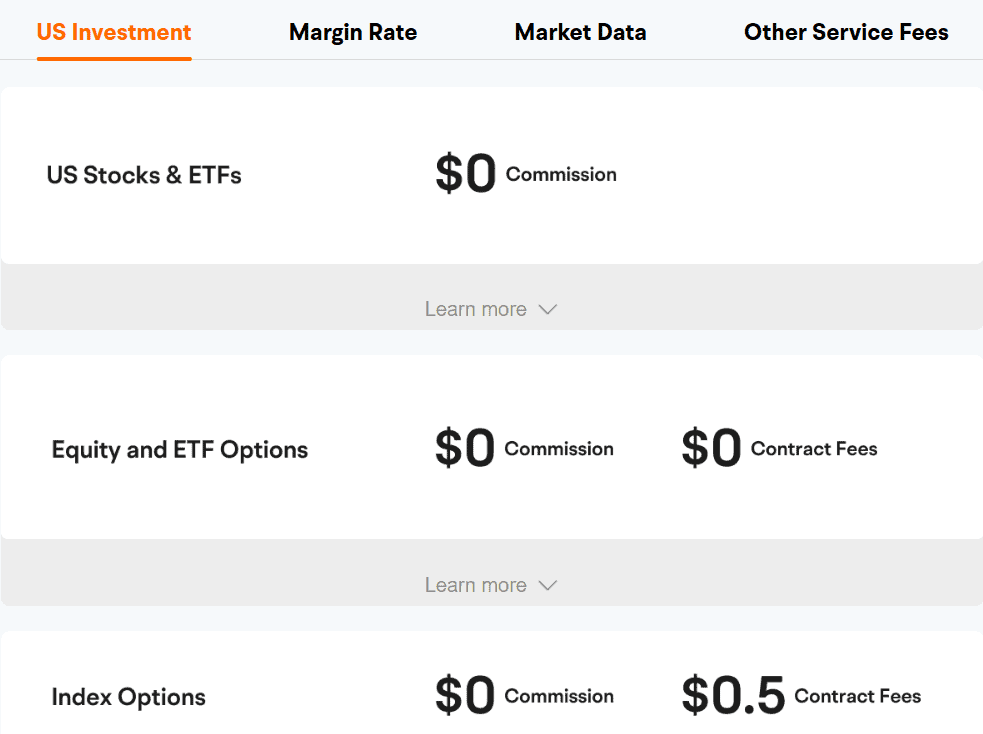Select the US Investment tab
This screenshot has width=983, height=734.
pyautogui.click(x=113, y=31)
